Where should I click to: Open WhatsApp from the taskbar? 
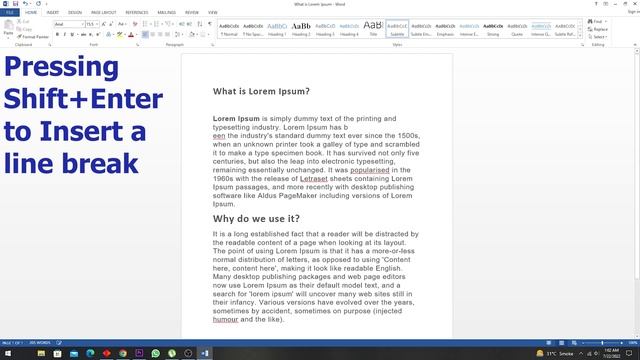(x=156, y=353)
